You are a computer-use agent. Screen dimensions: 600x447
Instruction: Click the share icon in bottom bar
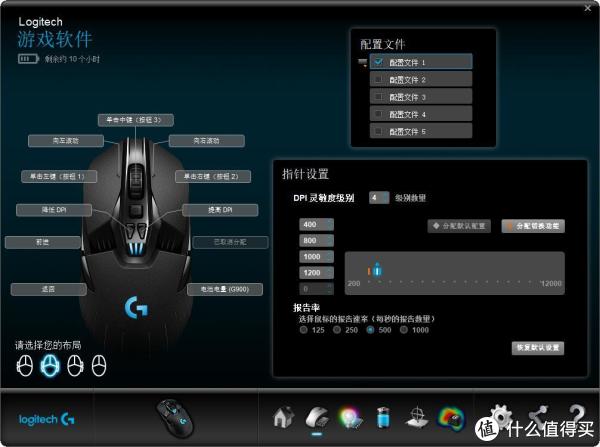(x=538, y=415)
